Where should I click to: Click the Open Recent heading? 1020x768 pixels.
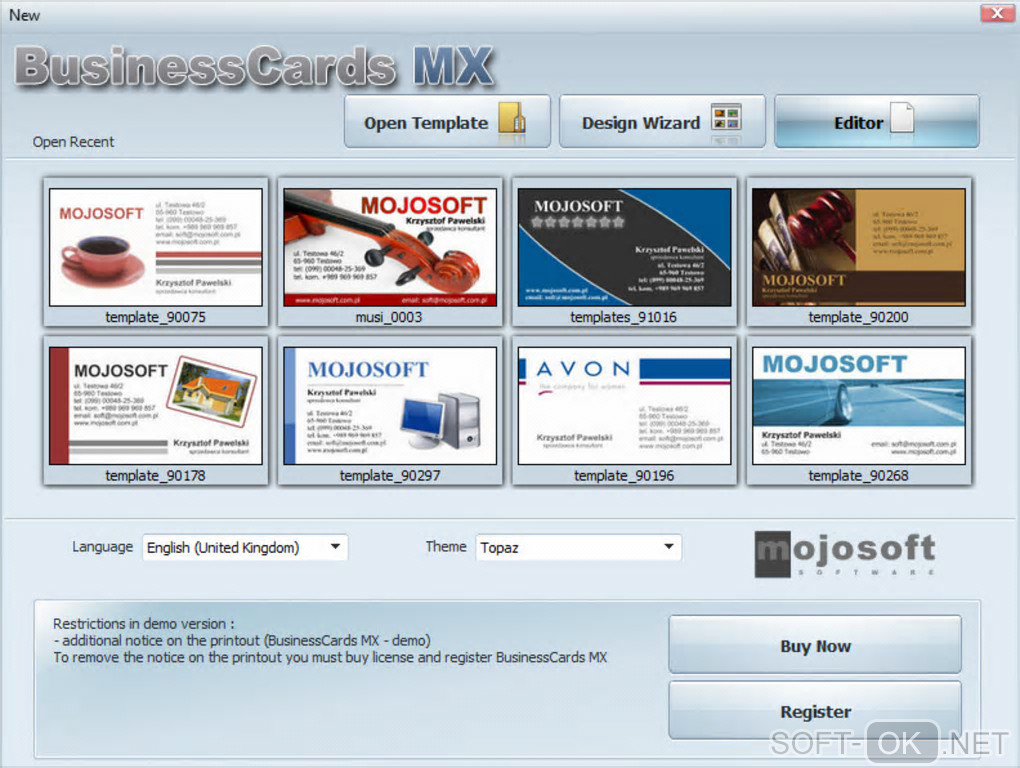click(74, 142)
